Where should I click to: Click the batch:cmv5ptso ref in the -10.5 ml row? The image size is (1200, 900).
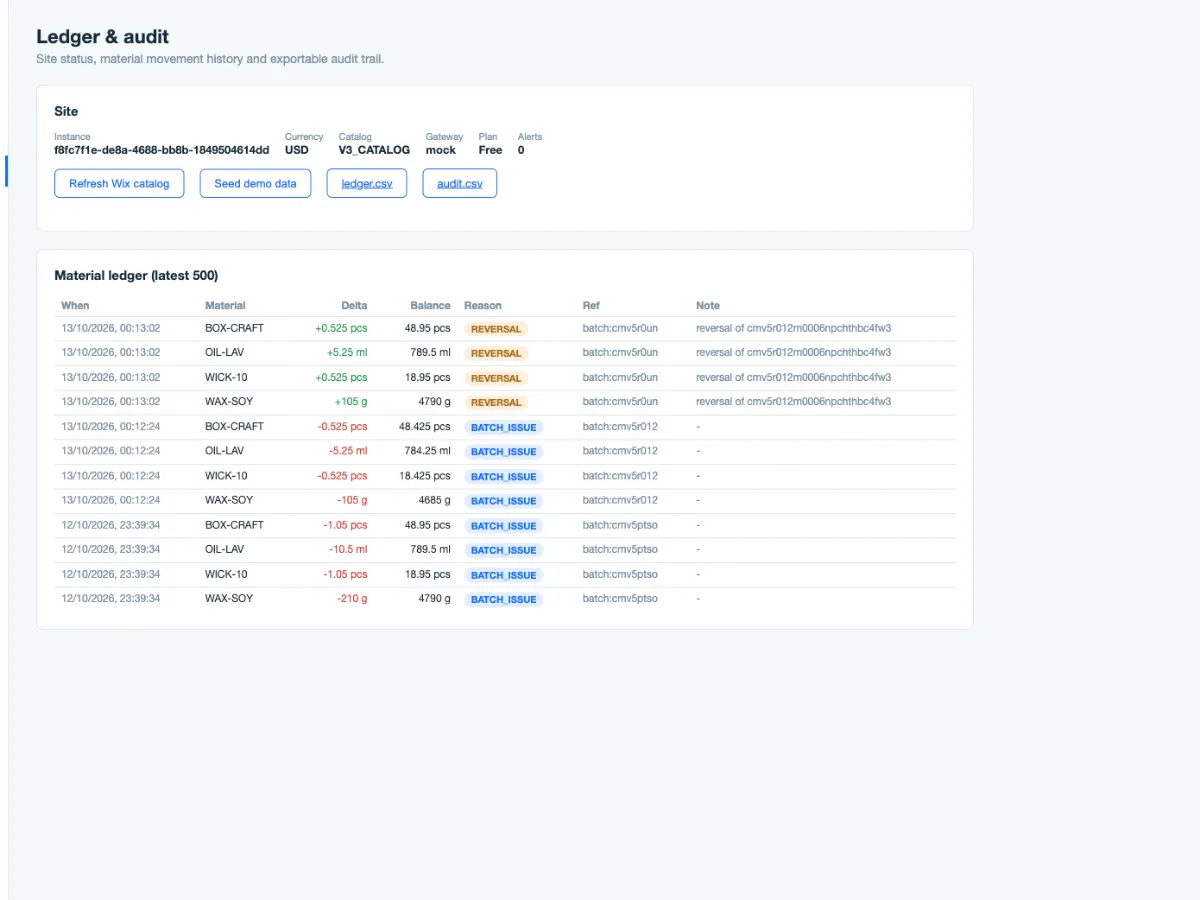pyautogui.click(x=620, y=549)
